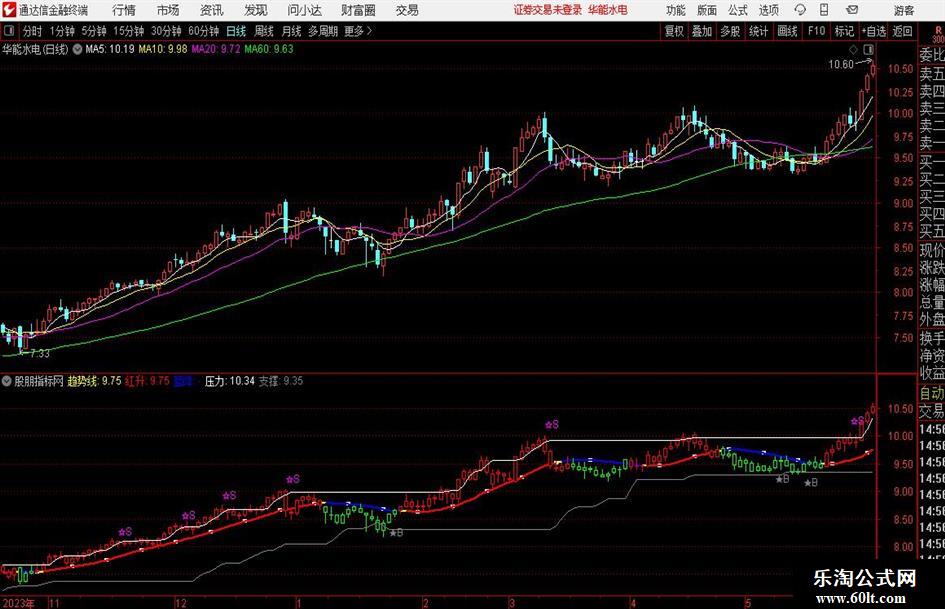Add stock with +自选 button

(x=874, y=31)
